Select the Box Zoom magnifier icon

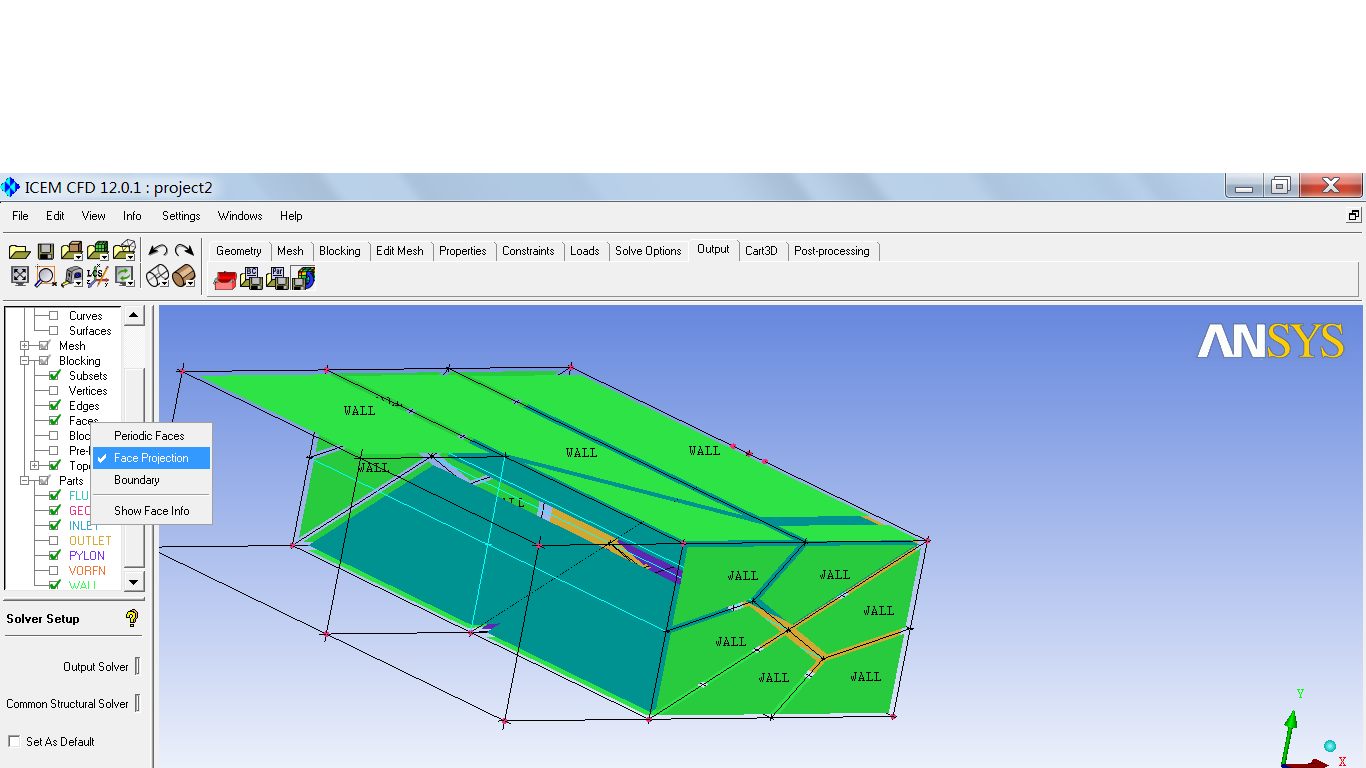point(45,276)
